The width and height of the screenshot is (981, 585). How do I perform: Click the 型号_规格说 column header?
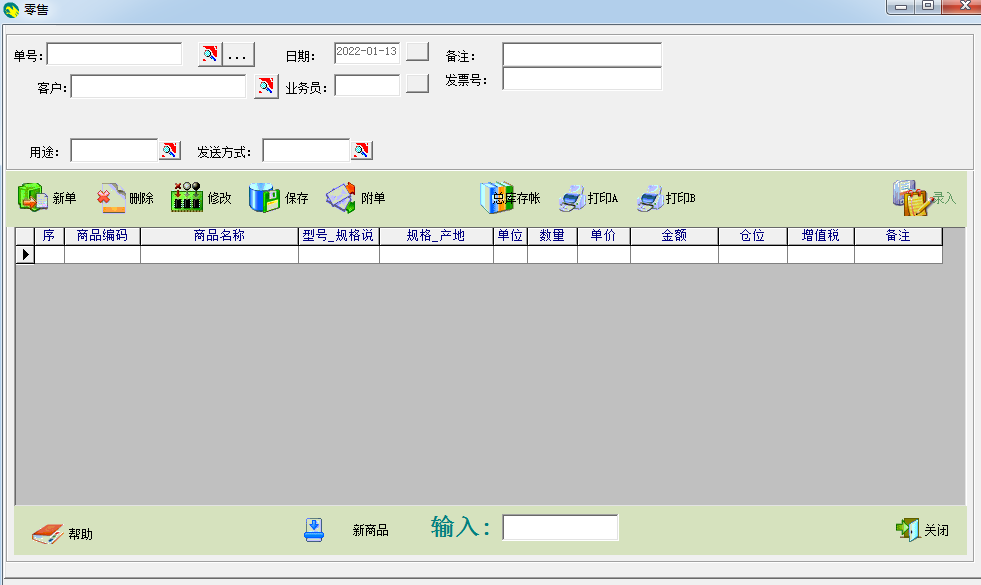click(x=338, y=236)
